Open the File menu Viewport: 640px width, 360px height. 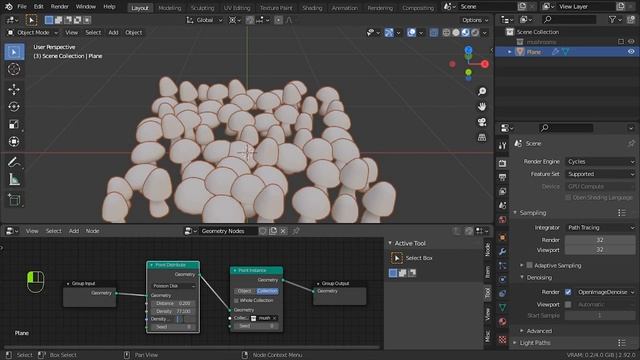click(22, 7)
